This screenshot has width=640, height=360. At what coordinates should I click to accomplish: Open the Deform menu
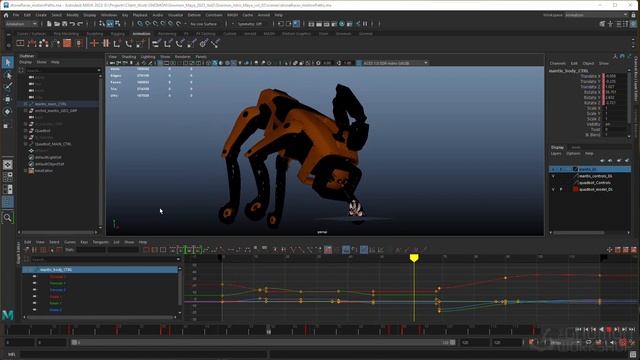(x=194, y=15)
